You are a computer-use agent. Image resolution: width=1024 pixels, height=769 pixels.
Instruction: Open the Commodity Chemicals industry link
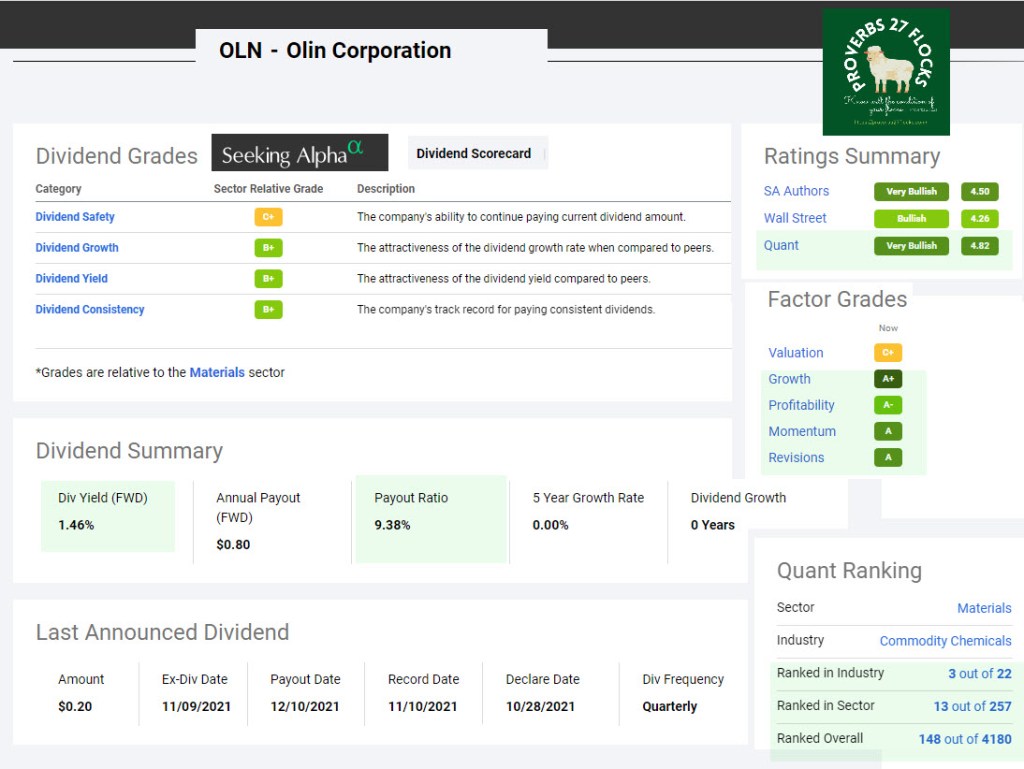[x=945, y=641]
